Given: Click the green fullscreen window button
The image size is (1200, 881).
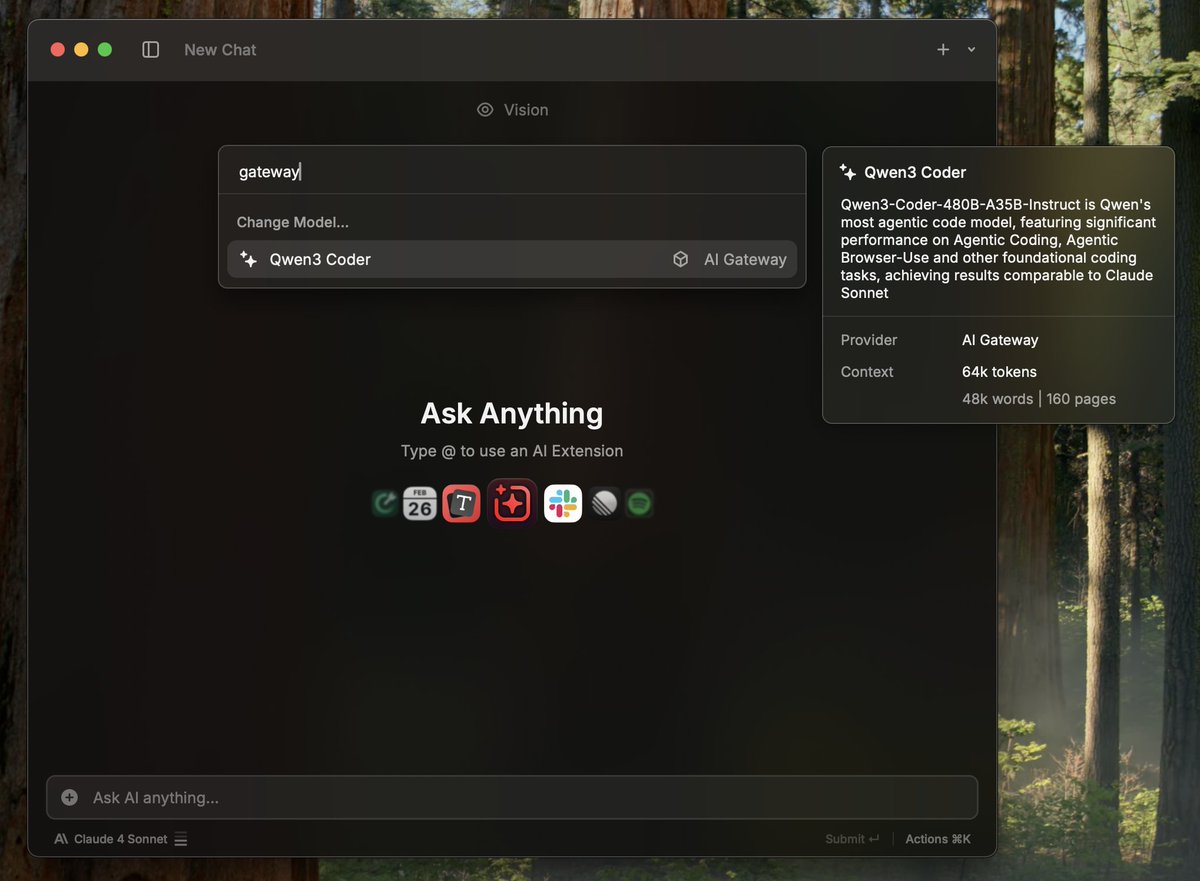Looking at the screenshot, I should 105,49.
